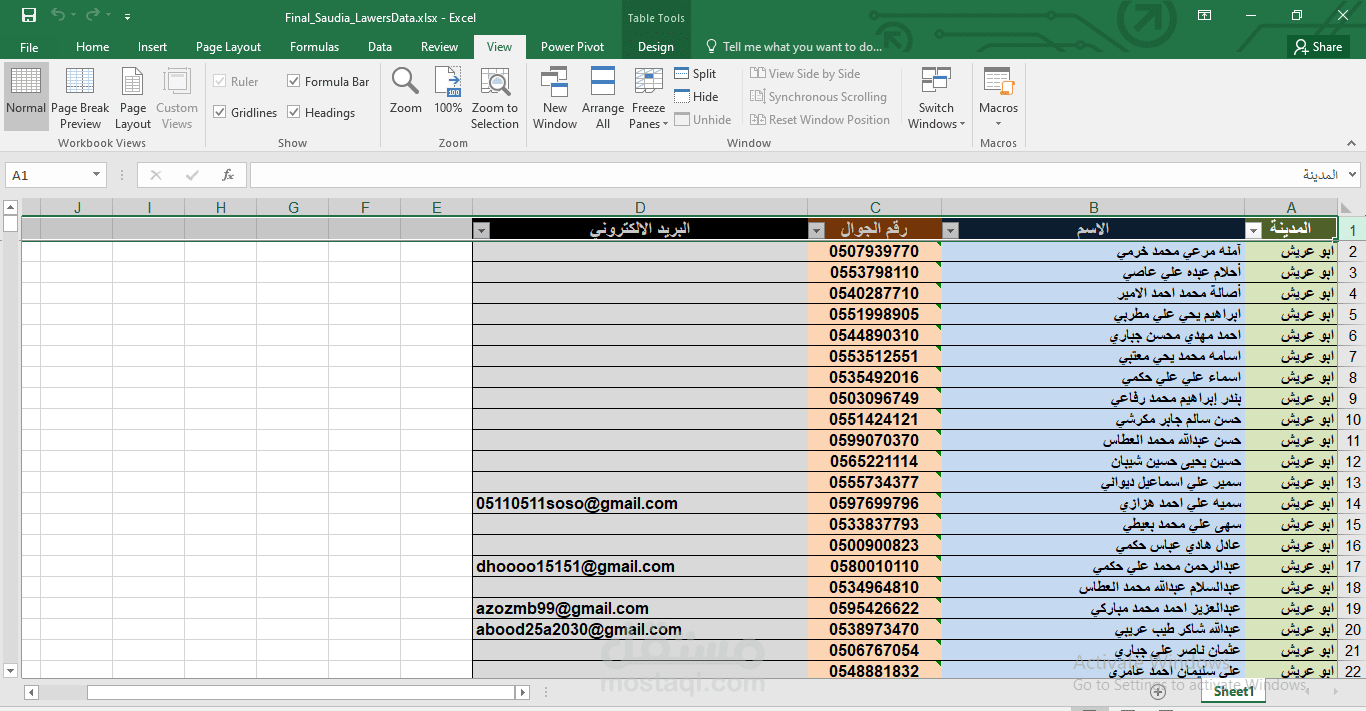
Task: Open the Formulas tab
Action: coord(314,47)
